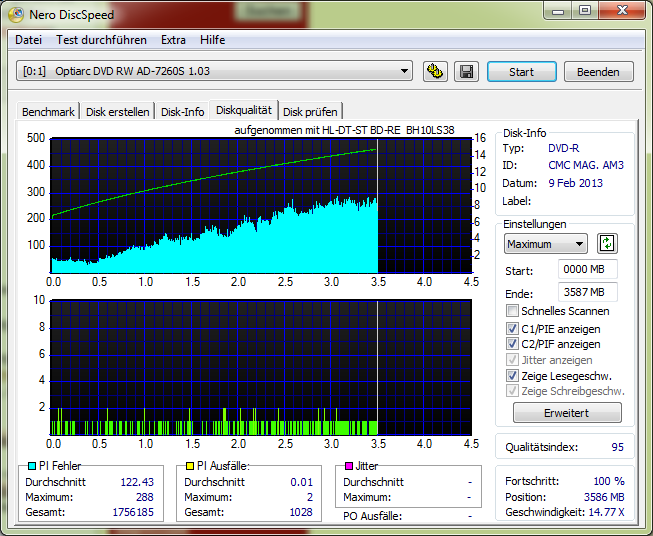Image resolution: width=653 pixels, height=536 pixels.
Task: Maximize the Nero DiscSpeed window
Action: [x=585, y=11]
